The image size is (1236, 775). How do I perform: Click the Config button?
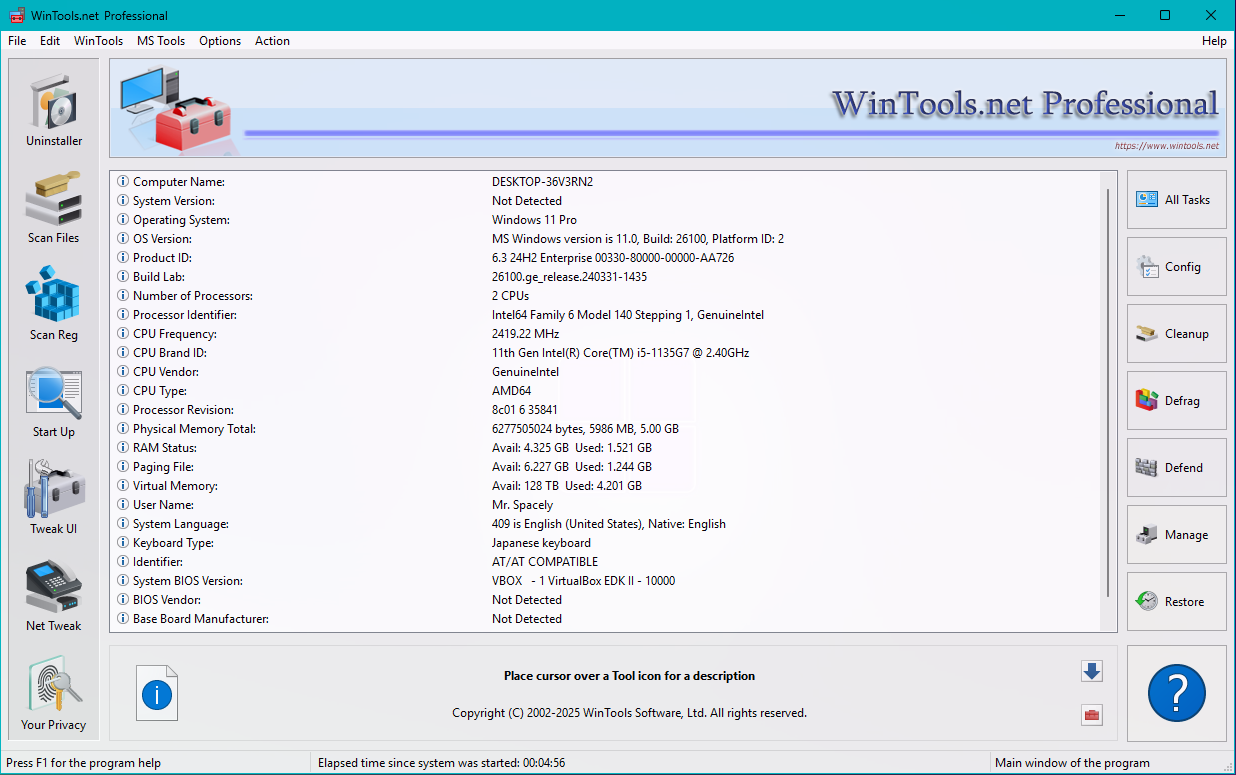coord(1177,267)
